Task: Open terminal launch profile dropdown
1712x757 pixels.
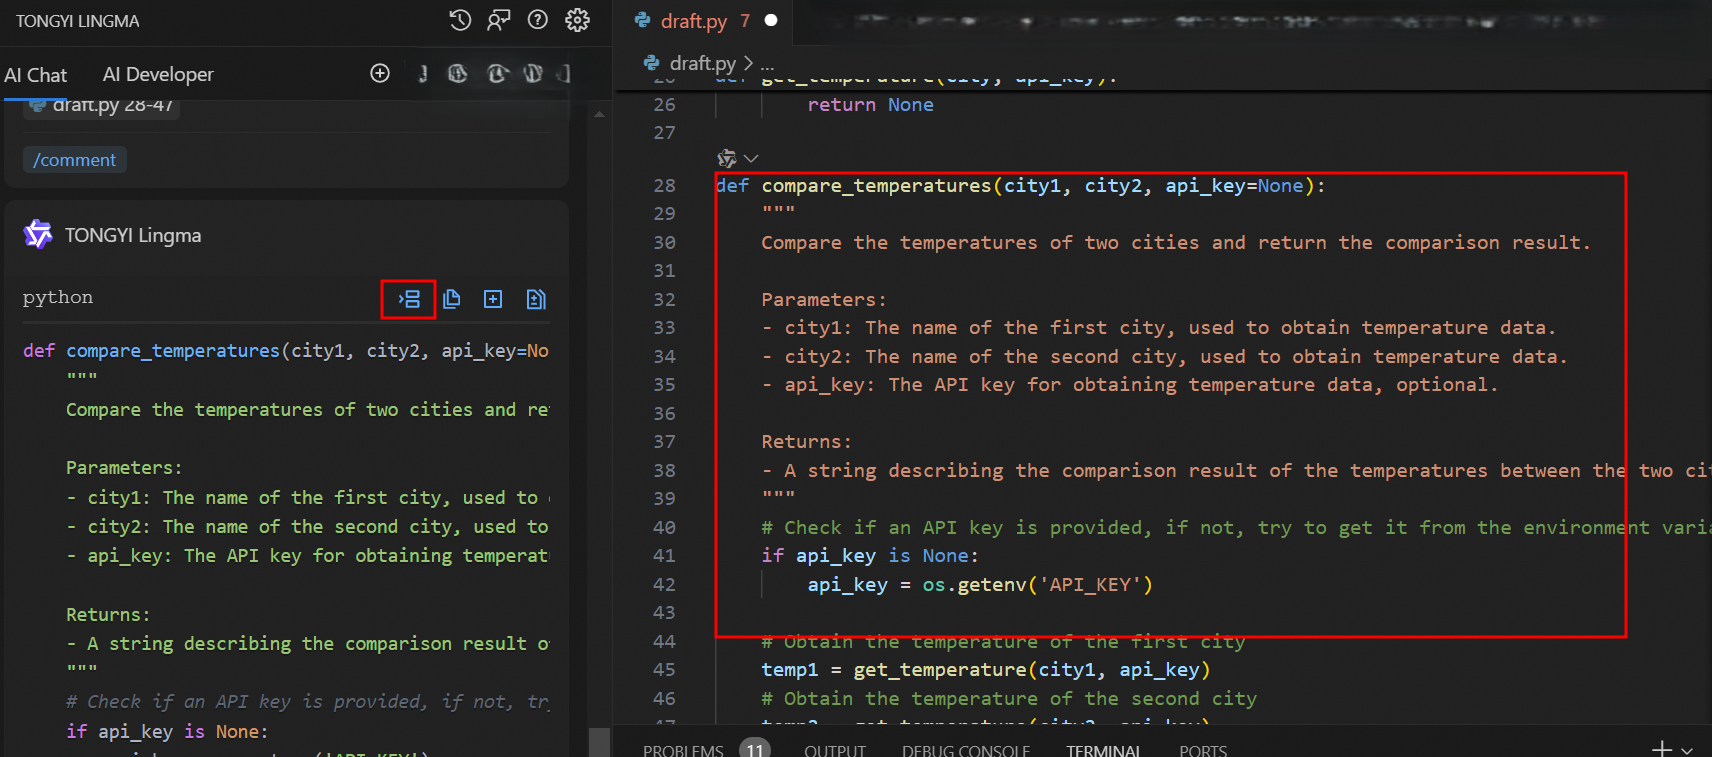Action: [1687, 750]
